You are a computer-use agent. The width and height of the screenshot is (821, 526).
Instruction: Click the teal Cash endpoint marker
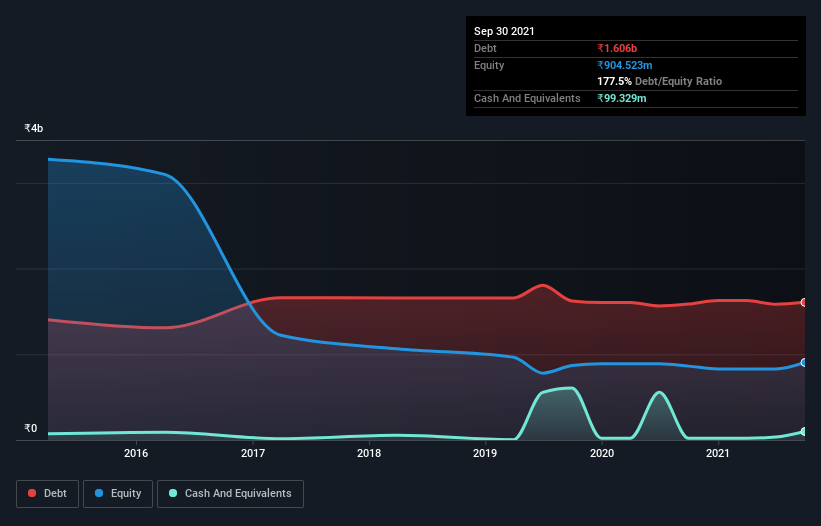[x=804, y=431]
